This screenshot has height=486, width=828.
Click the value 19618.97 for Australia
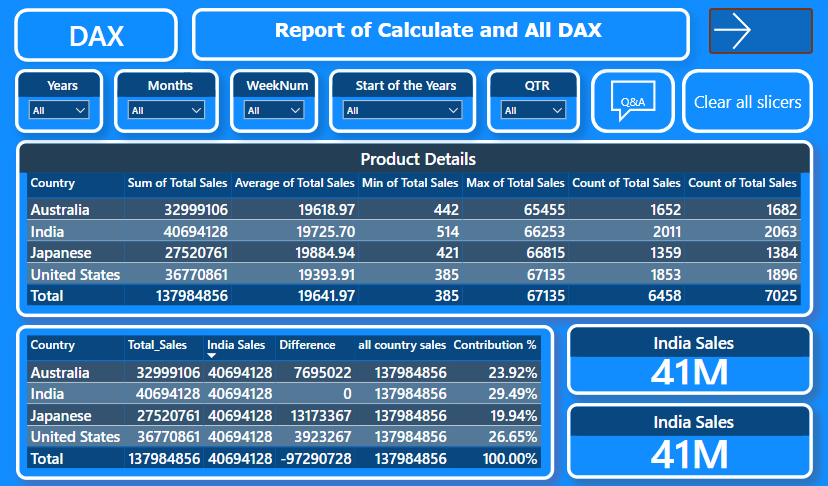tap(326, 210)
